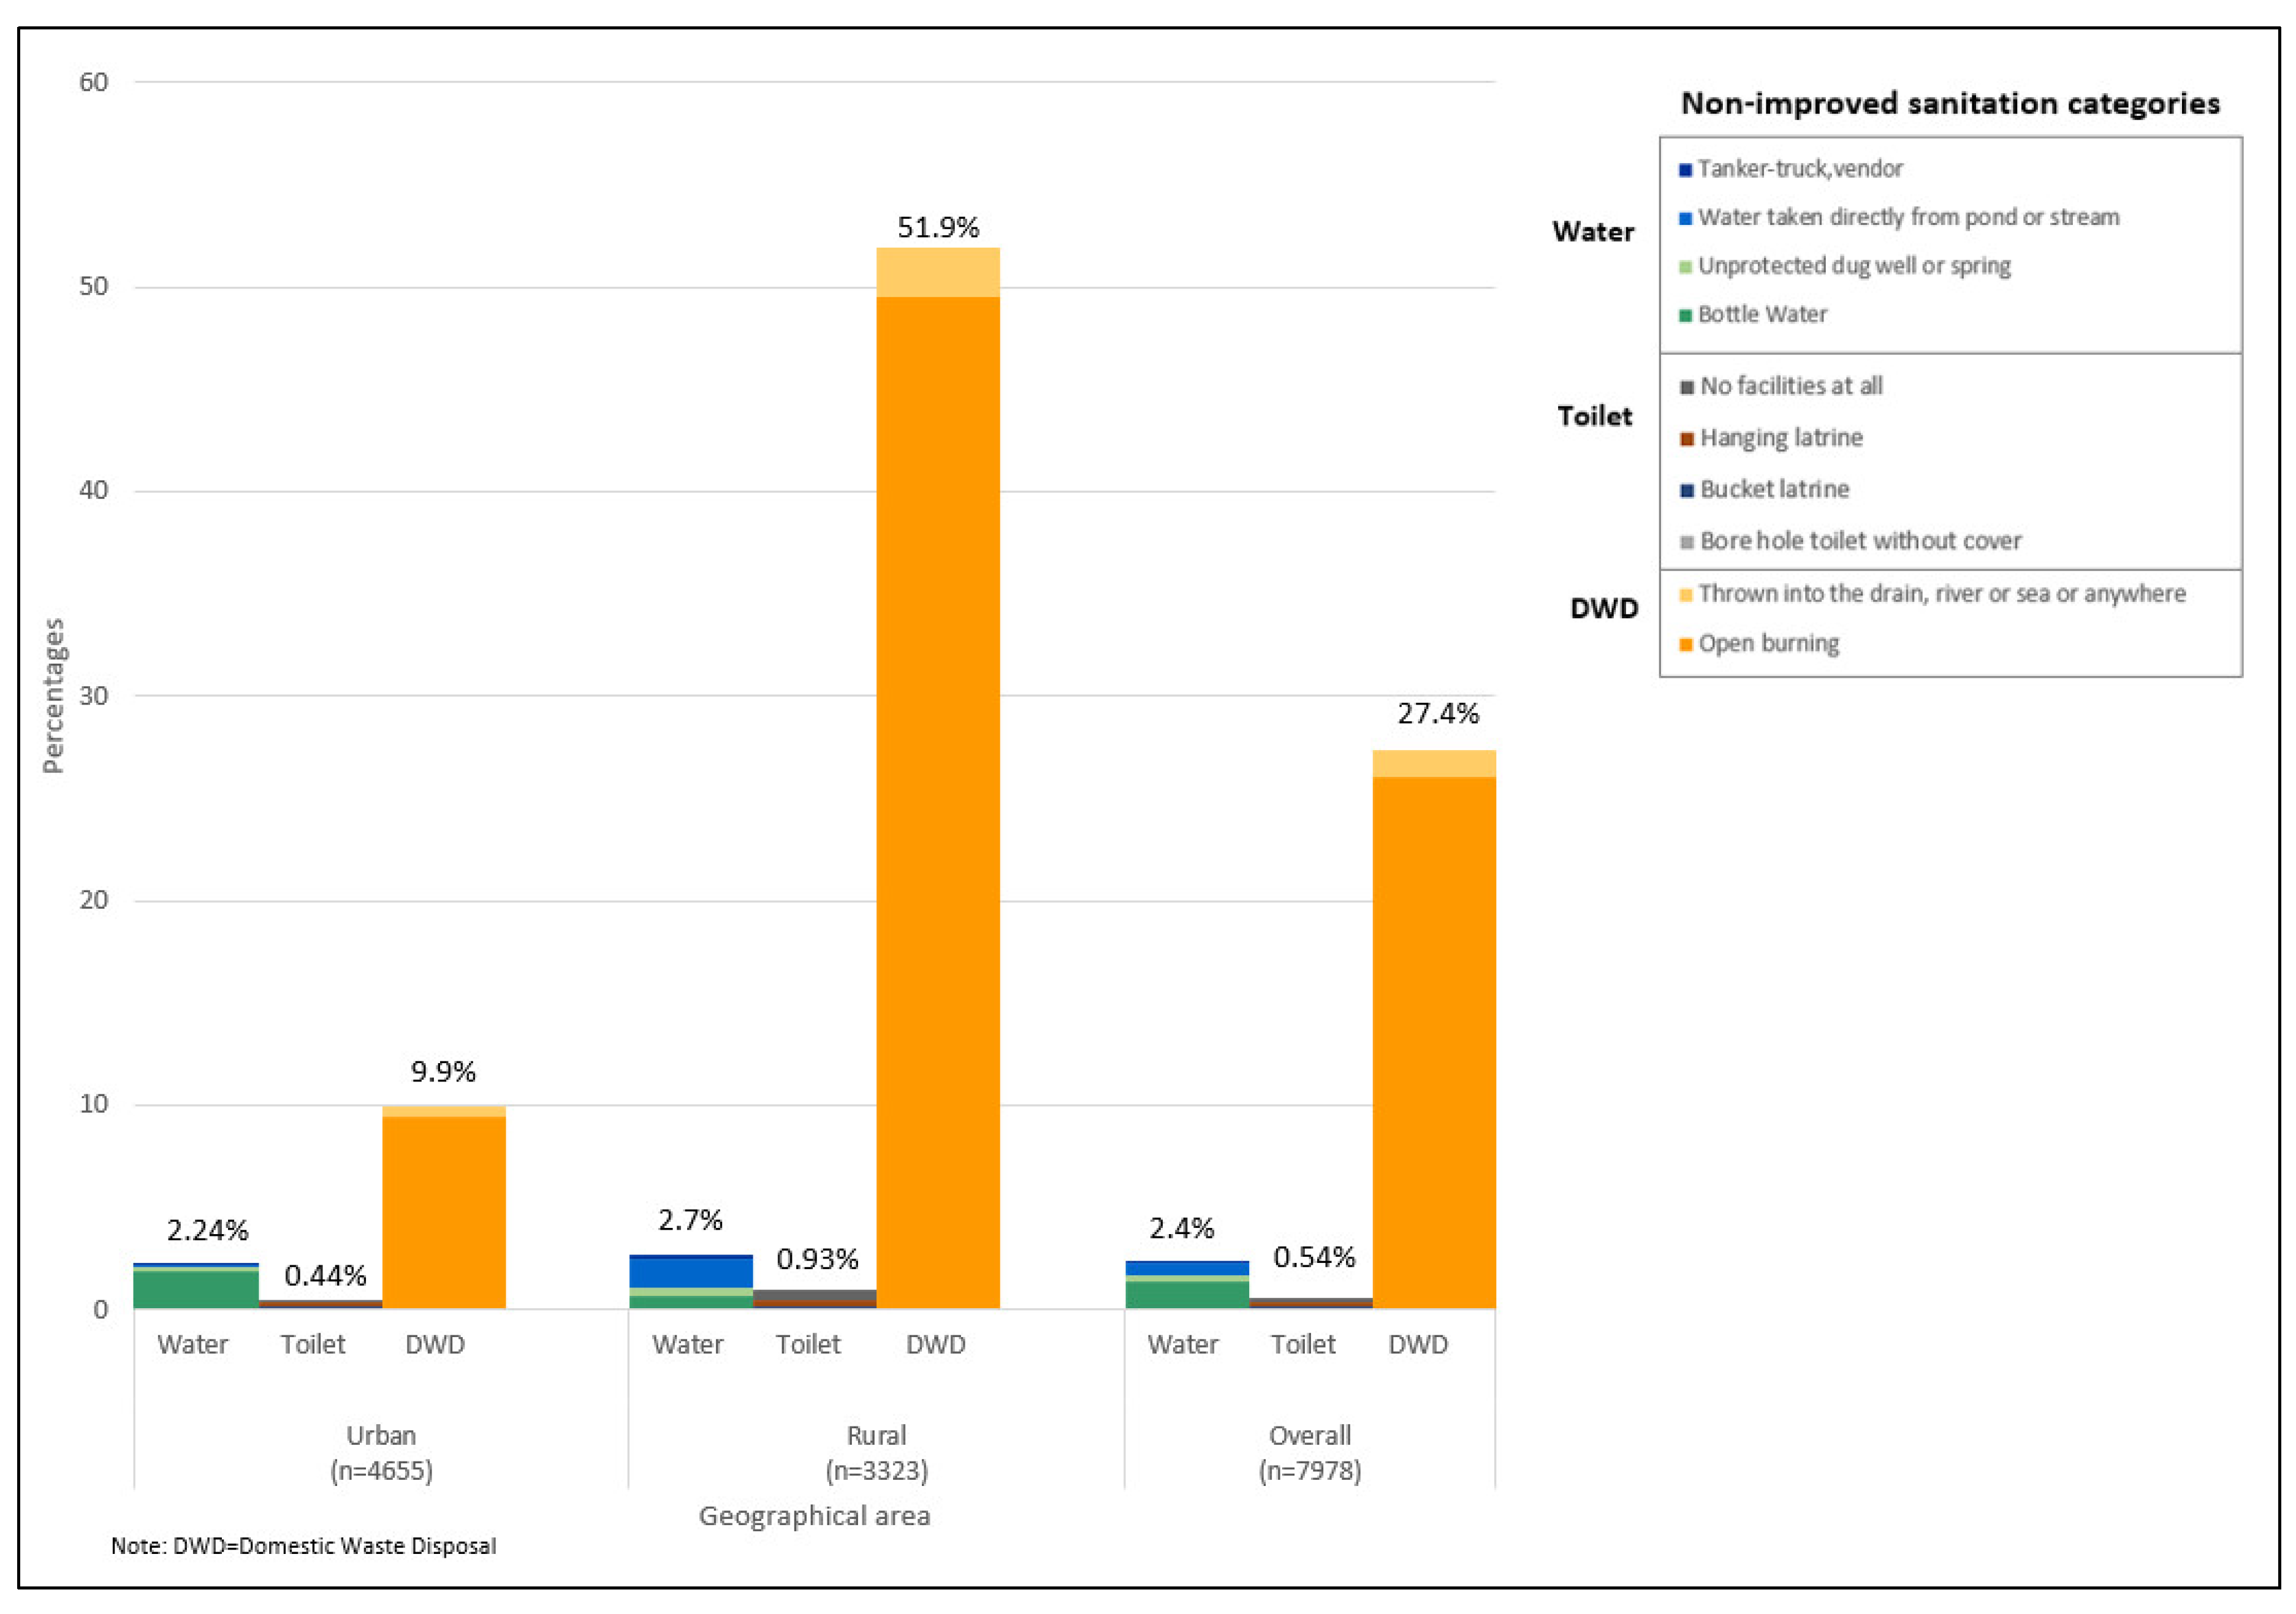The width and height of the screenshot is (2296, 1614).
Task: Select the Open burning legend entry
Action: click(x=1768, y=644)
